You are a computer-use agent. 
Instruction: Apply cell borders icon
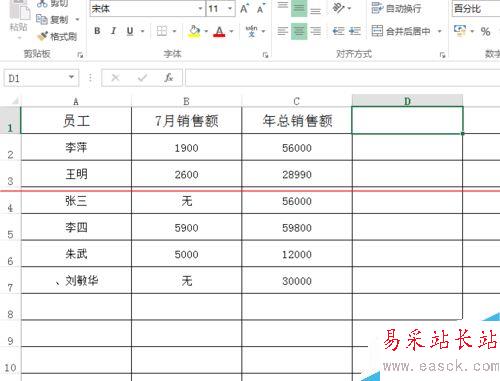[162, 31]
